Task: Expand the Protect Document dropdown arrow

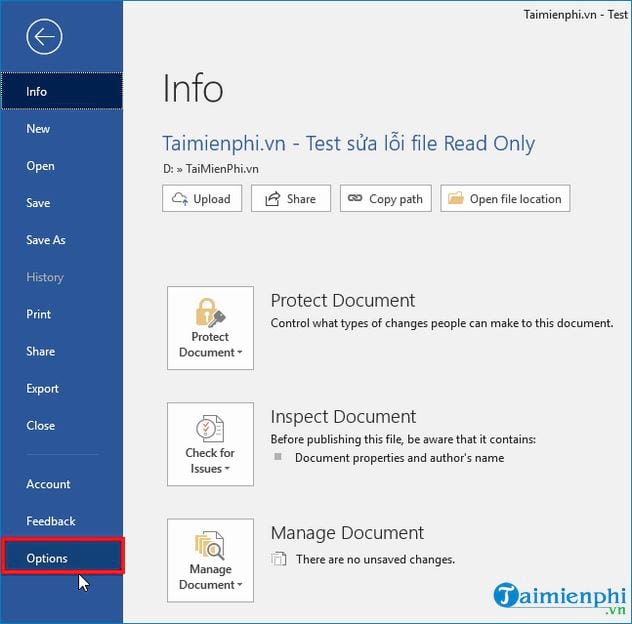Action: point(240,352)
